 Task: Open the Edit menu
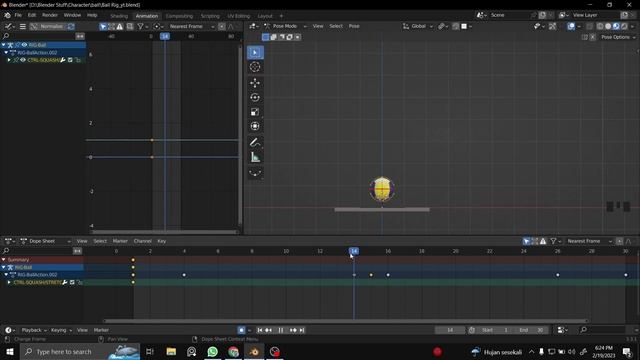click(x=32, y=15)
